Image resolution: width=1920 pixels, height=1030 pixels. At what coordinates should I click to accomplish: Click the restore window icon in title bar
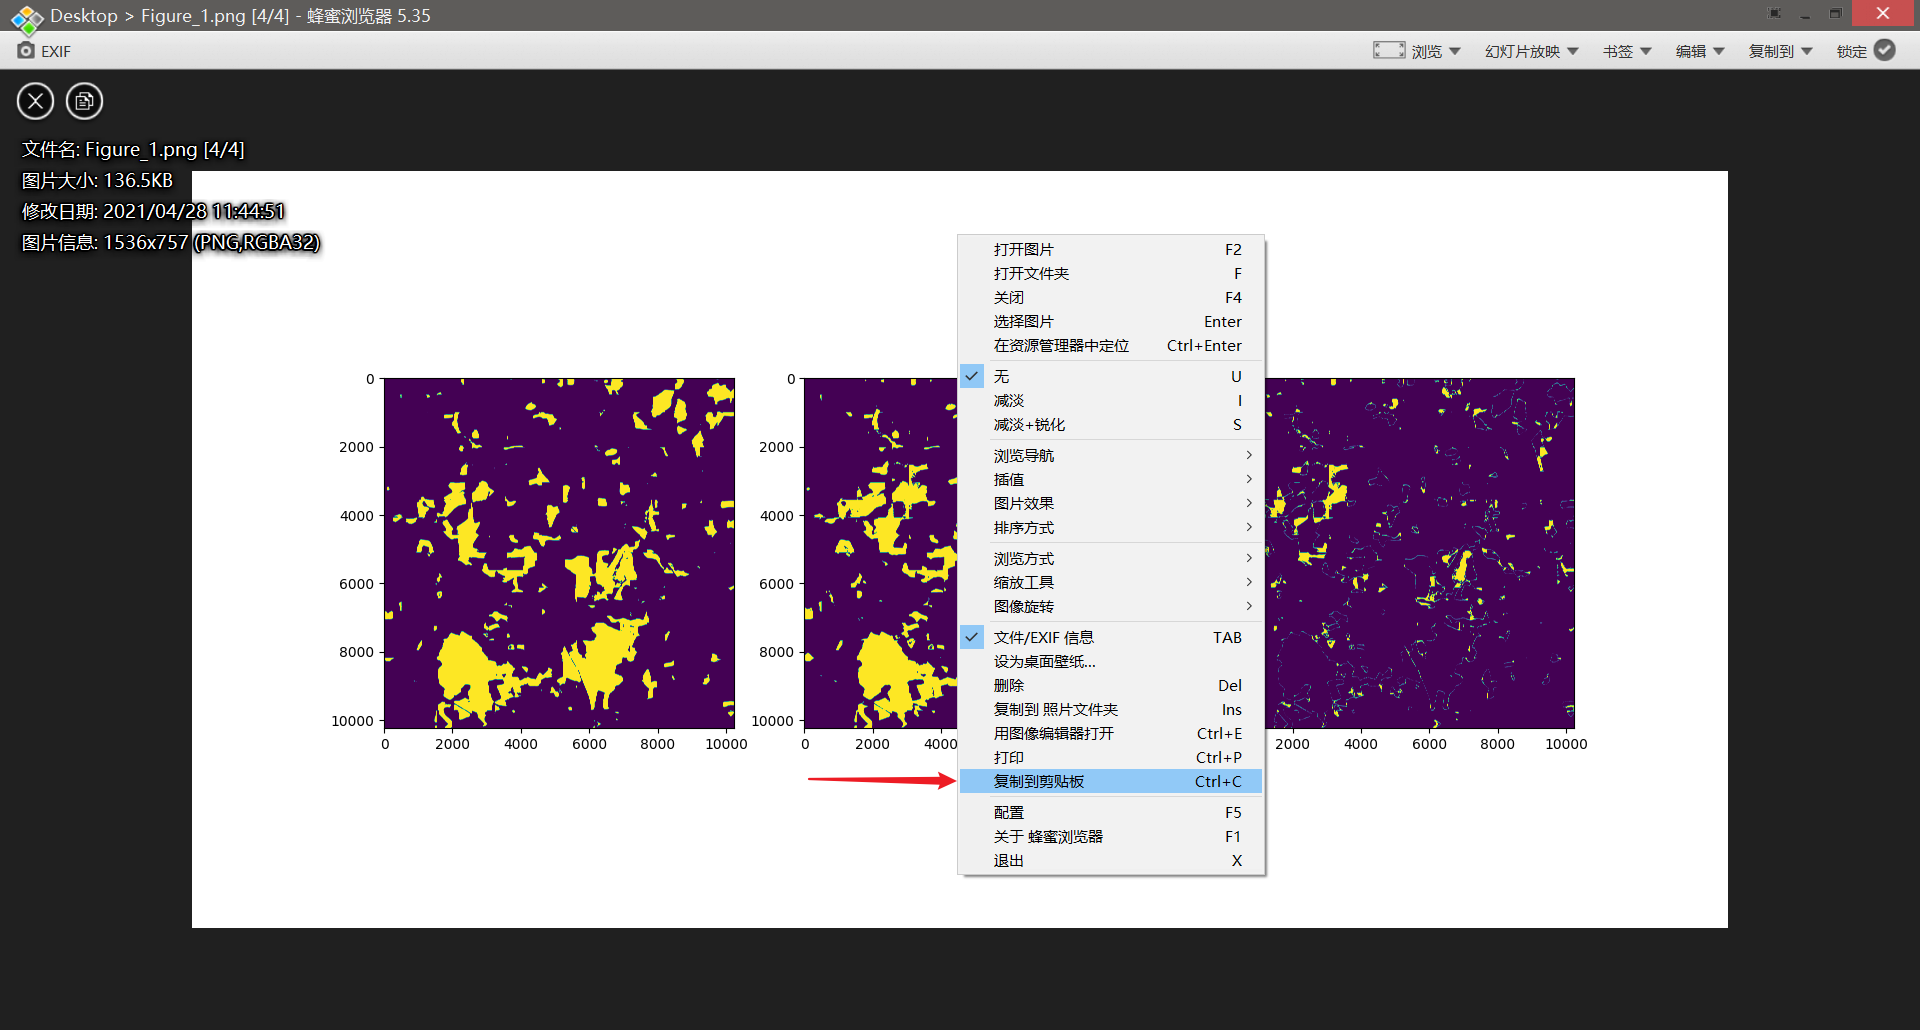pyautogui.click(x=1835, y=14)
